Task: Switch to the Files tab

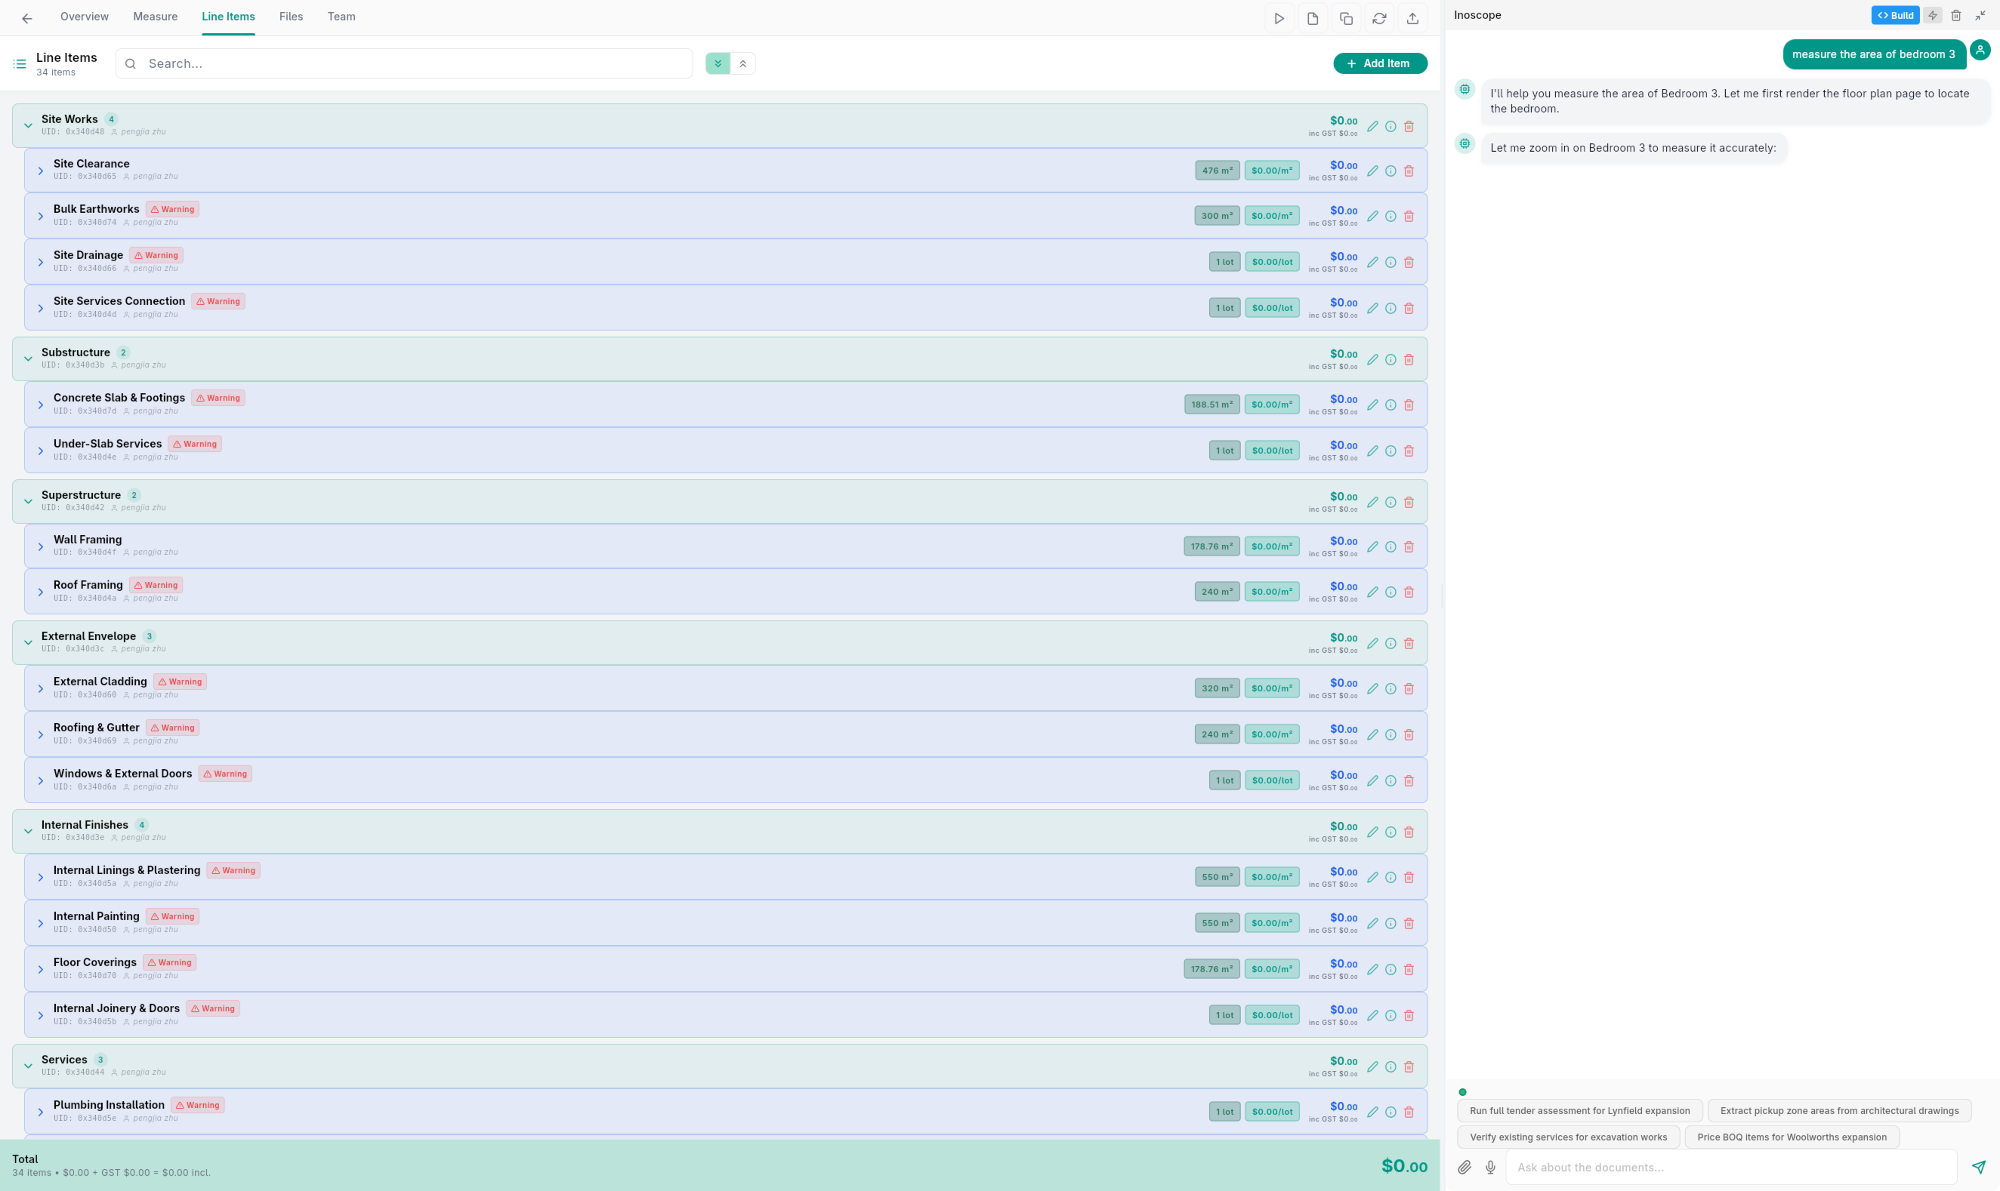Action: tap(291, 16)
